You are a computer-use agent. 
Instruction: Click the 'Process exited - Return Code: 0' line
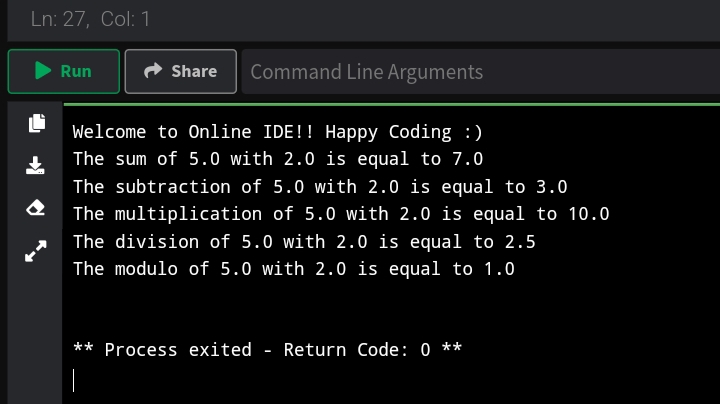click(x=267, y=350)
